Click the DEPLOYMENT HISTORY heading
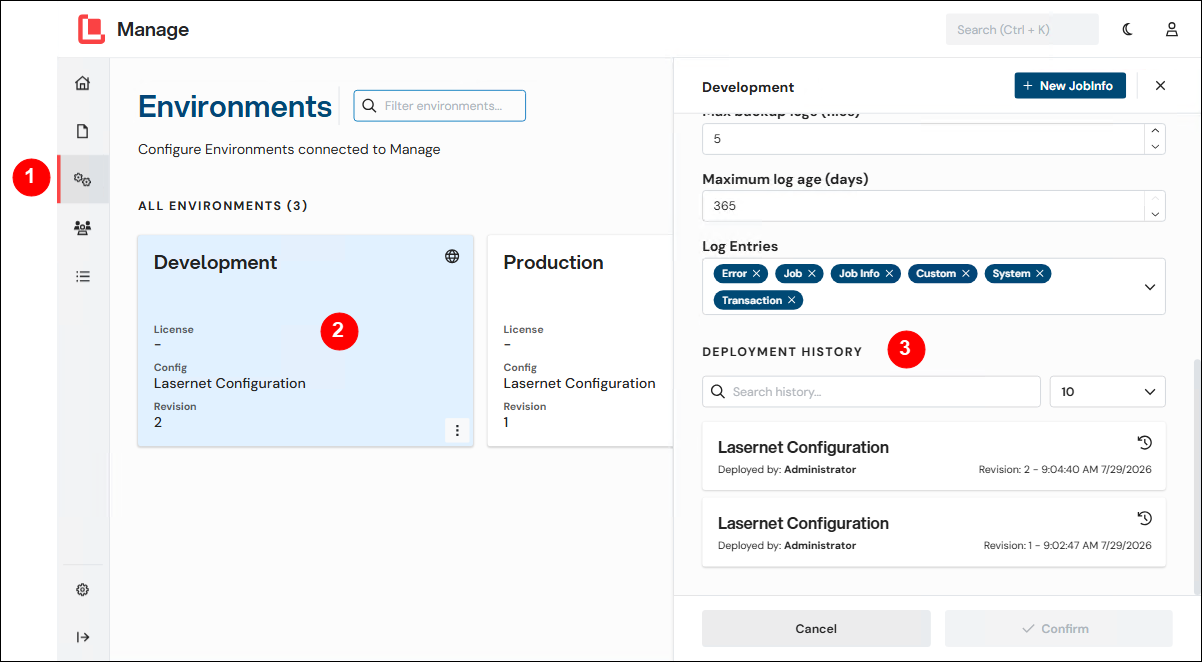The image size is (1202, 662). coord(782,352)
